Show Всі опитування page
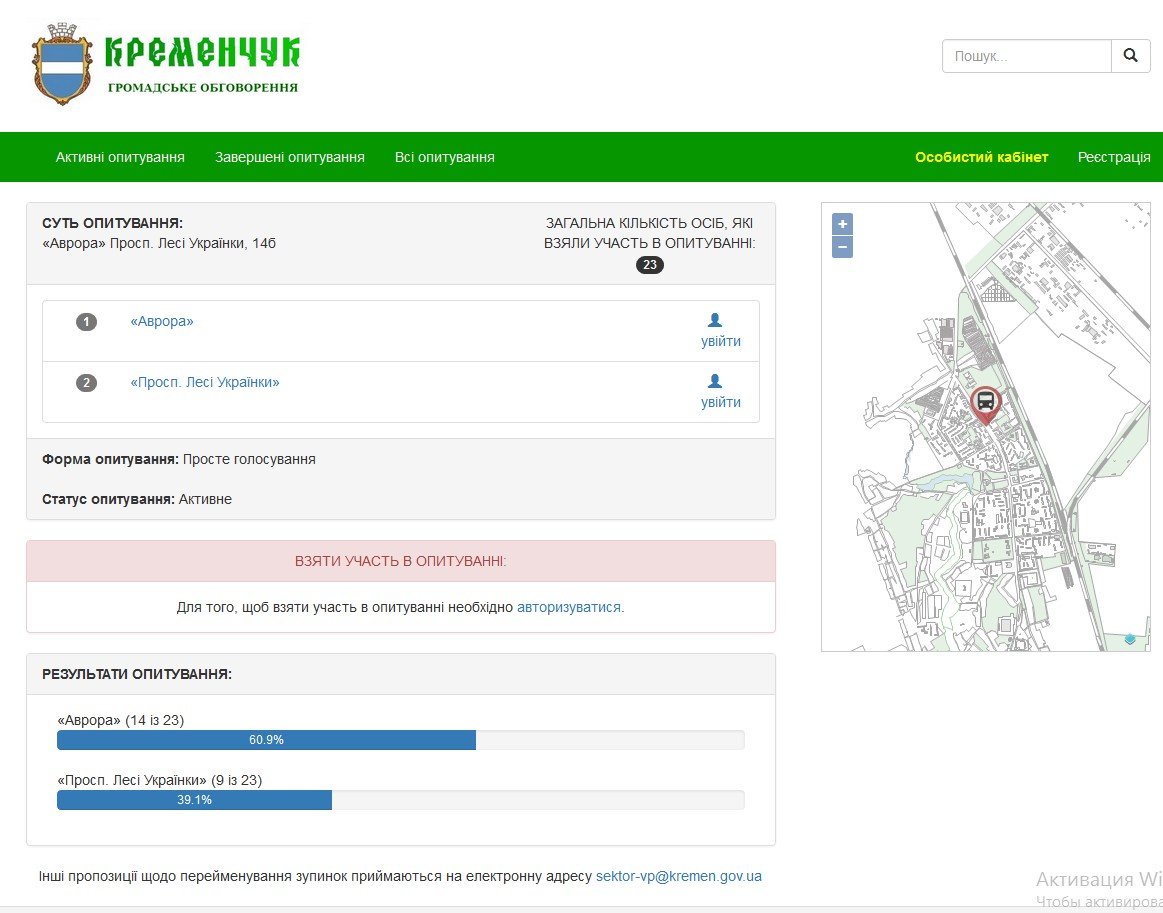This screenshot has width=1163, height=913. tap(444, 157)
